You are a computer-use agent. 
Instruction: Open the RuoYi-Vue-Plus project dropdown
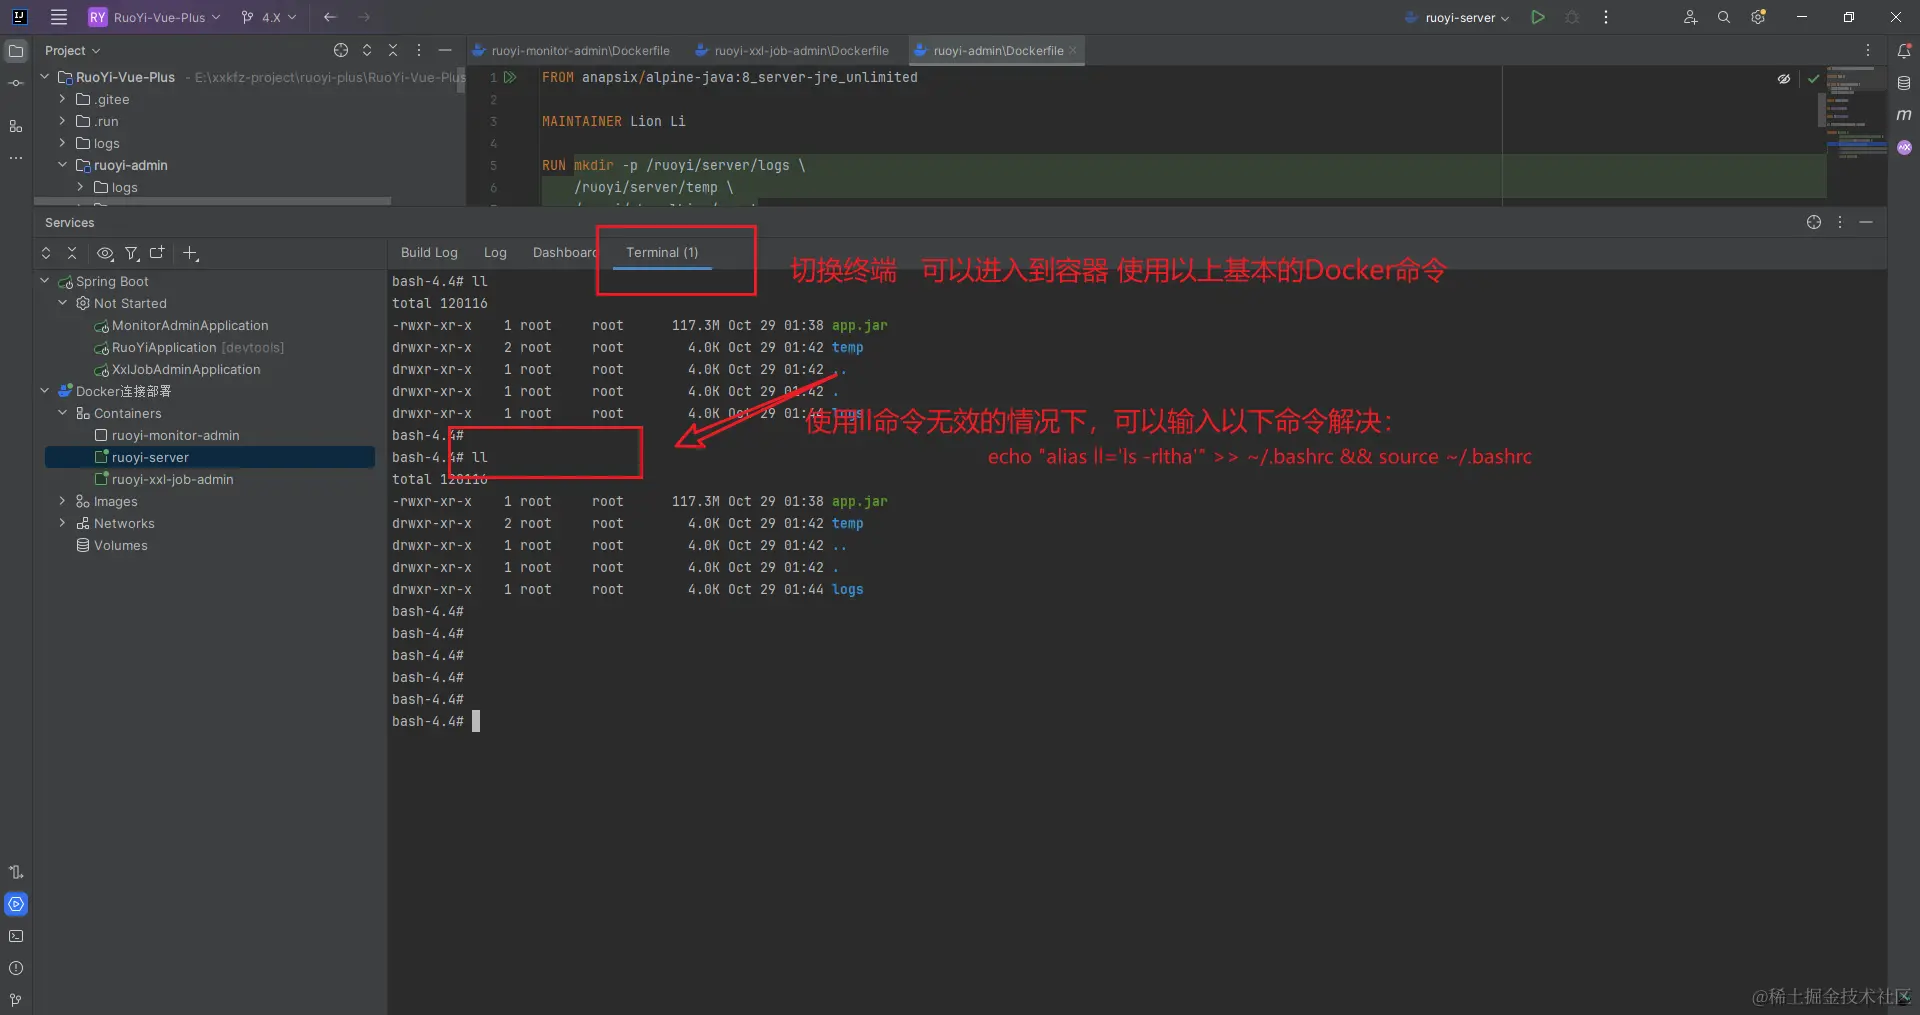click(154, 17)
